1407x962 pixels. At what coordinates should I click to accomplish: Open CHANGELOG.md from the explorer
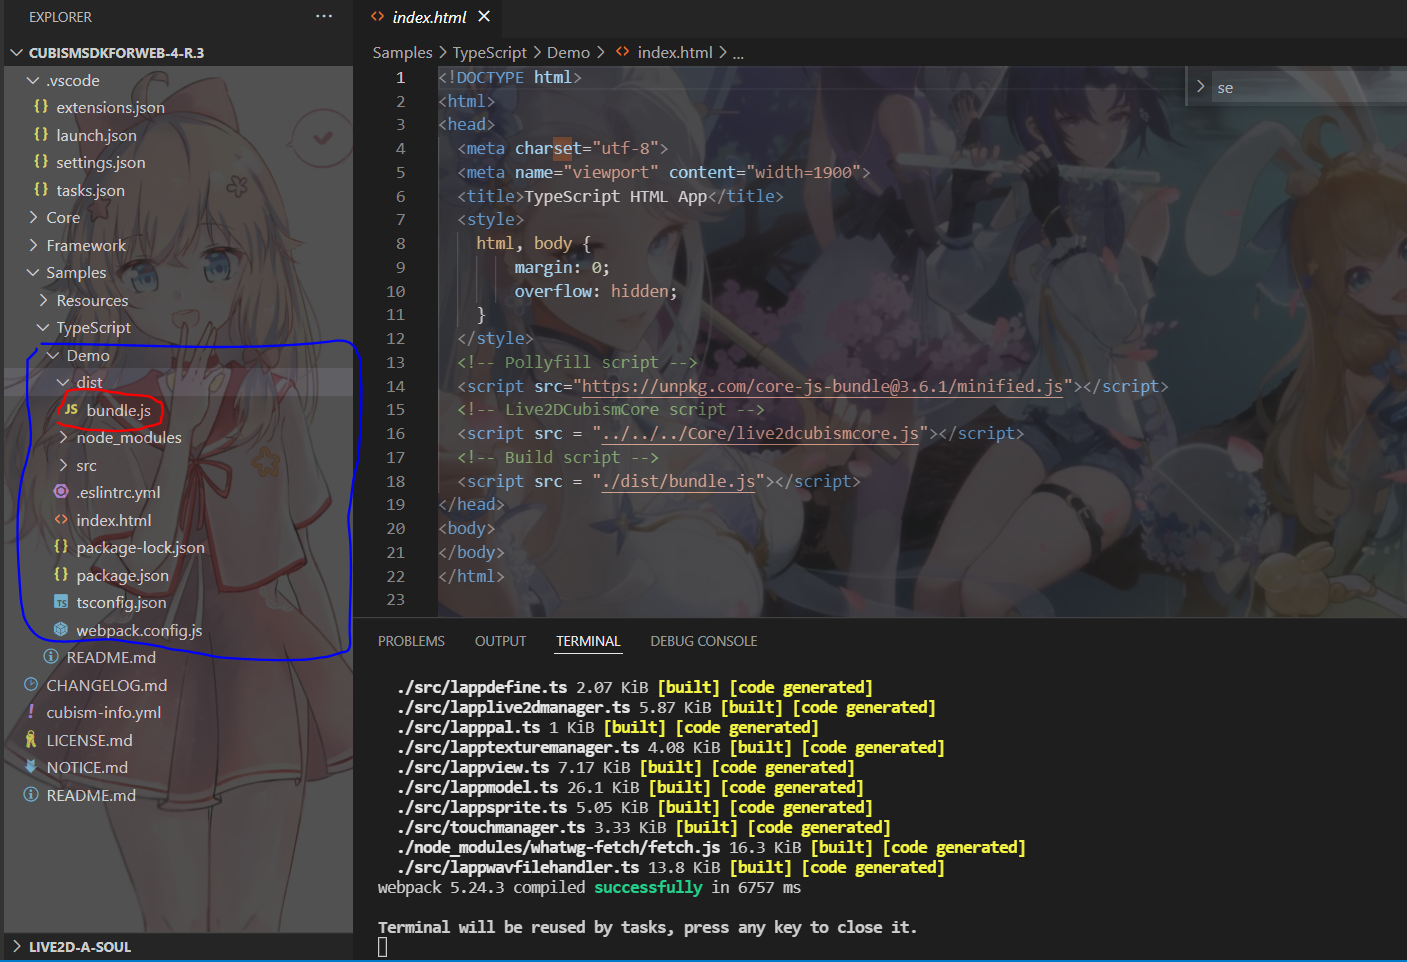point(106,685)
